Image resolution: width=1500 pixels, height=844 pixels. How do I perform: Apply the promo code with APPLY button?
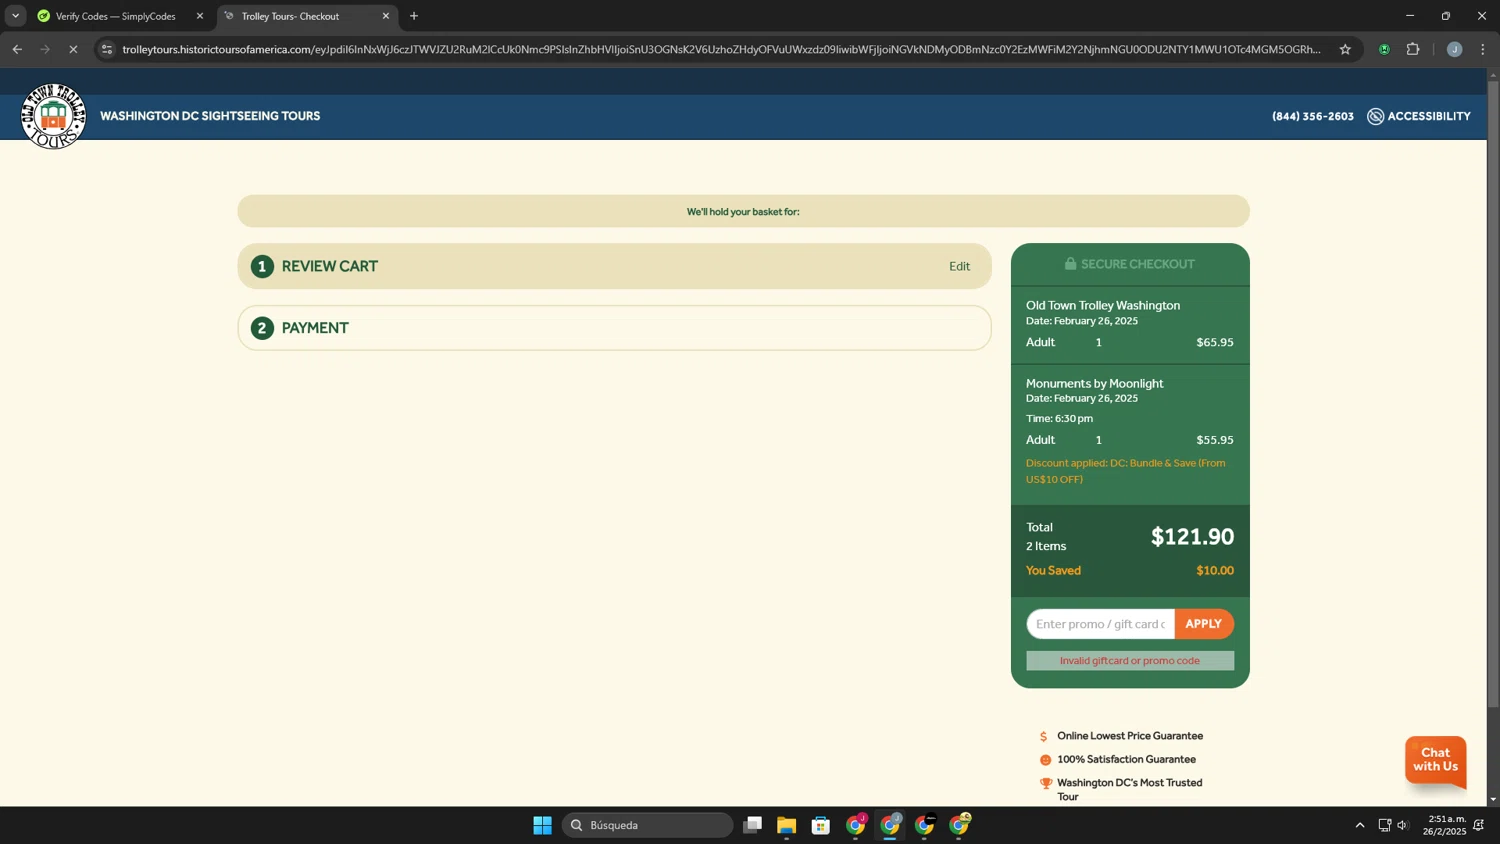[1204, 624]
